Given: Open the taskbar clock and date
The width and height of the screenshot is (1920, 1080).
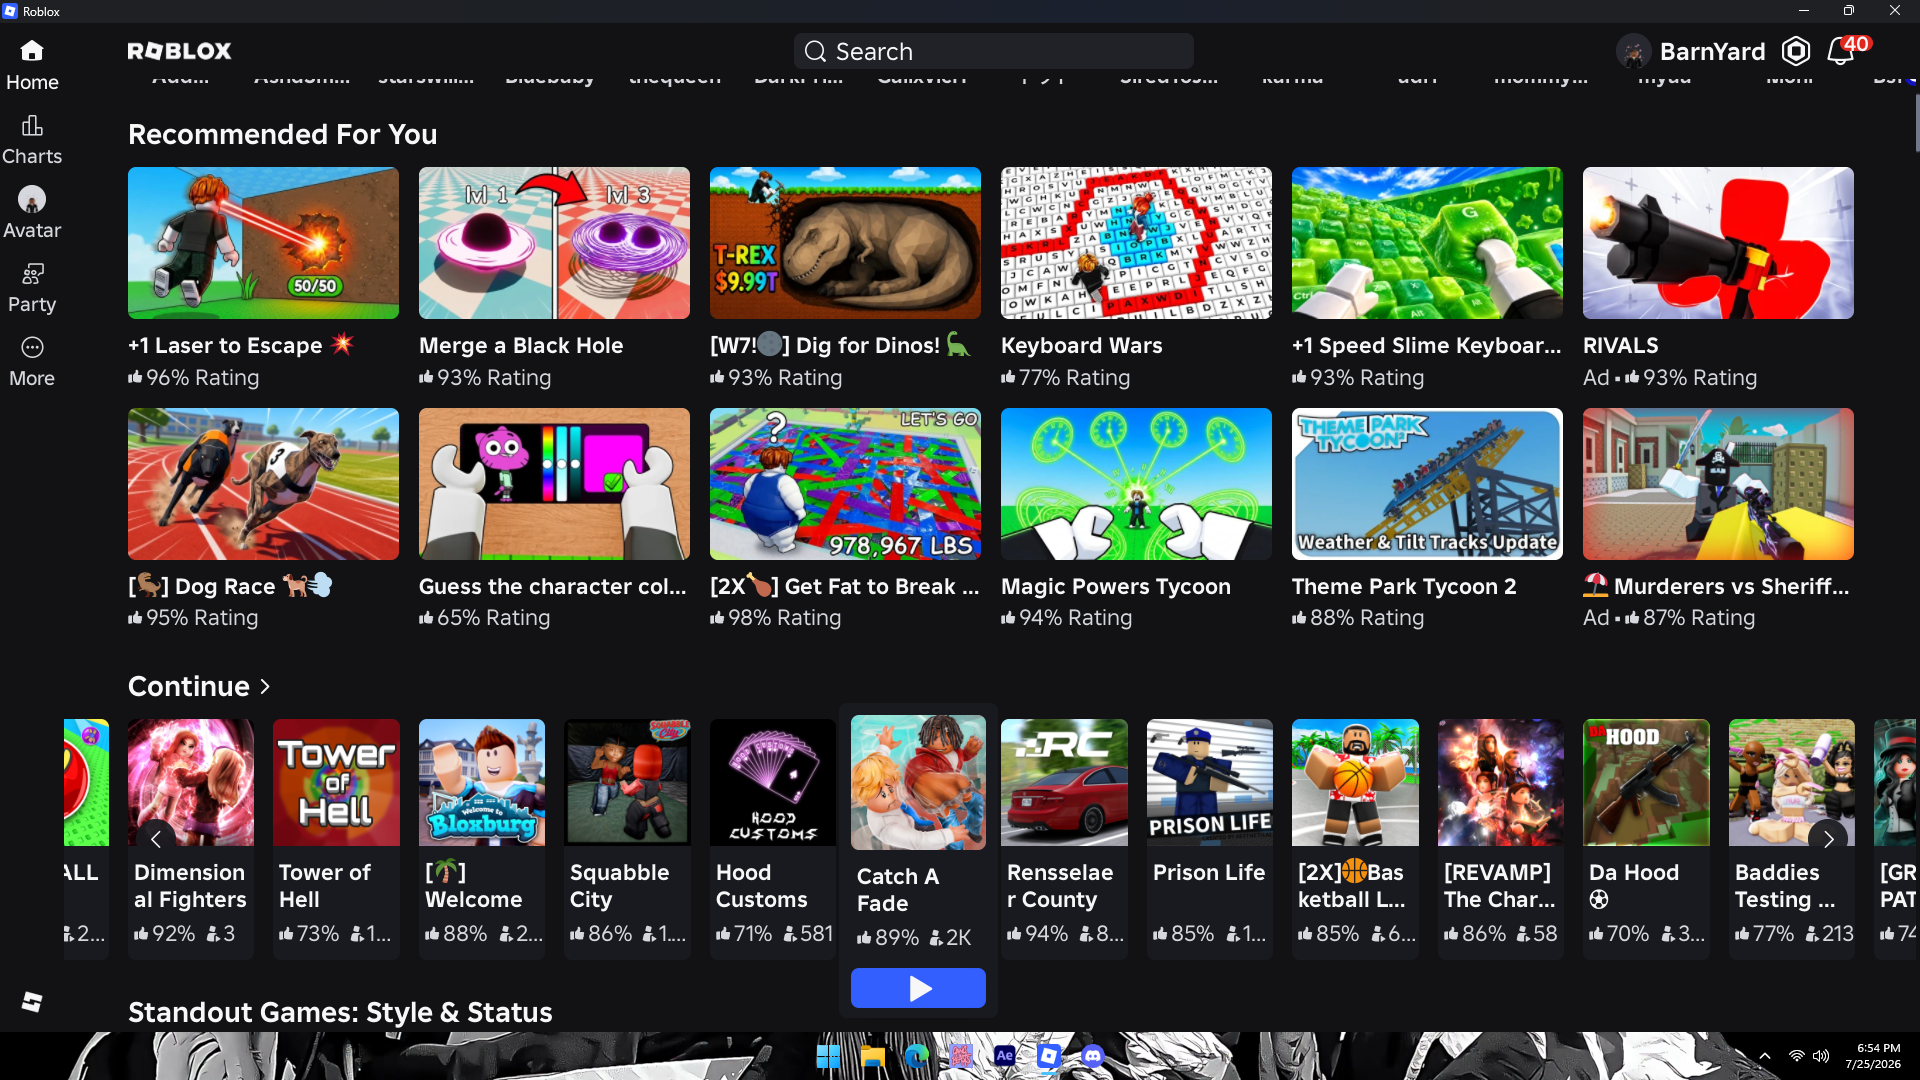Looking at the screenshot, I should pos(1874,1056).
